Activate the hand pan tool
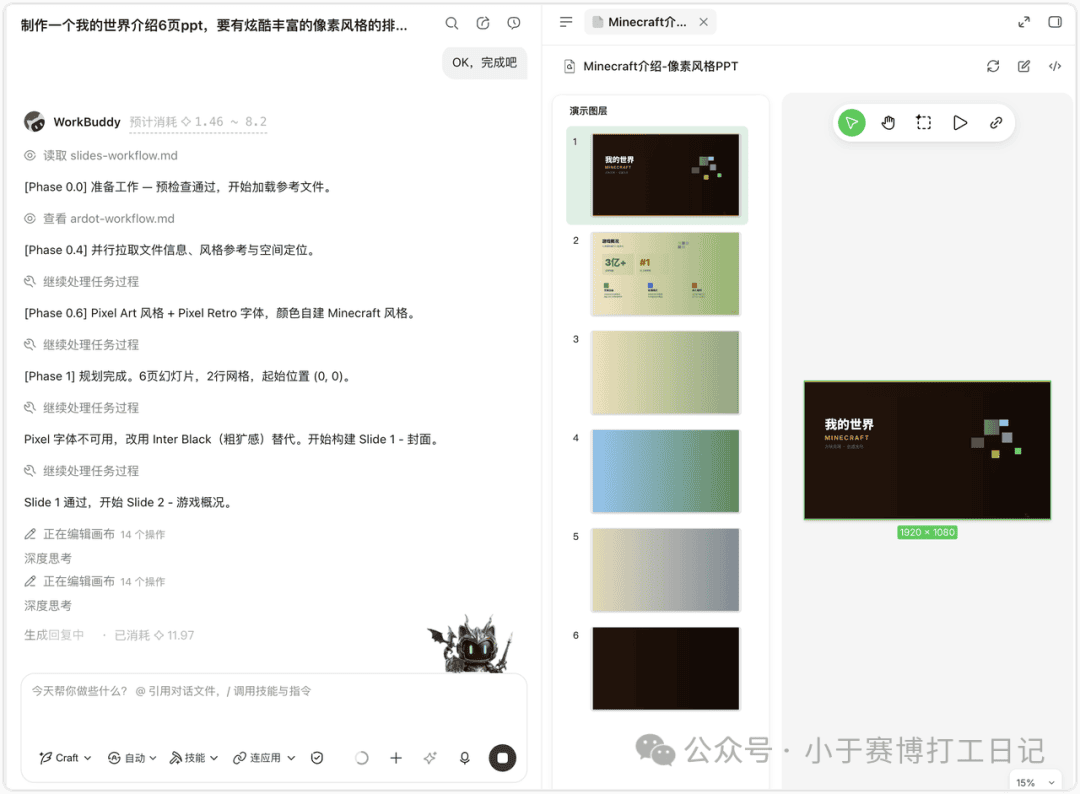This screenshot has width=1080, height=794. tap(888, 123)
